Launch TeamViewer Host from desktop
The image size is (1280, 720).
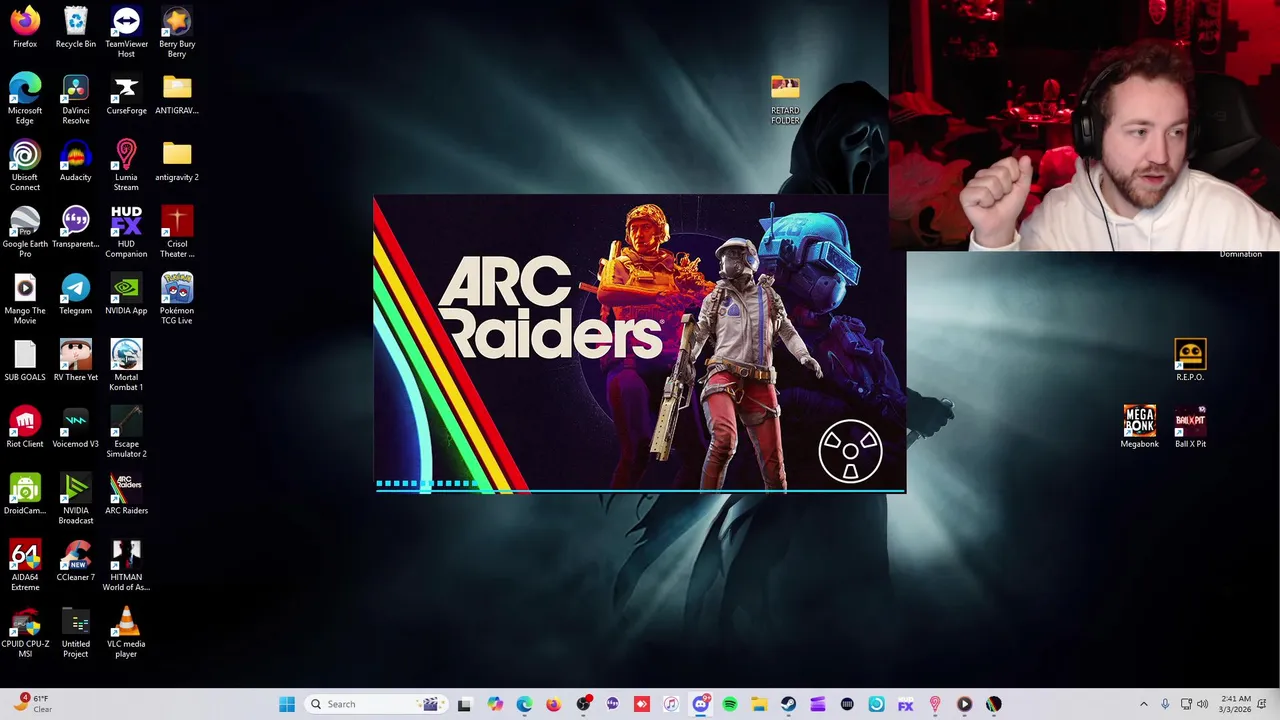tap(126, 32)
